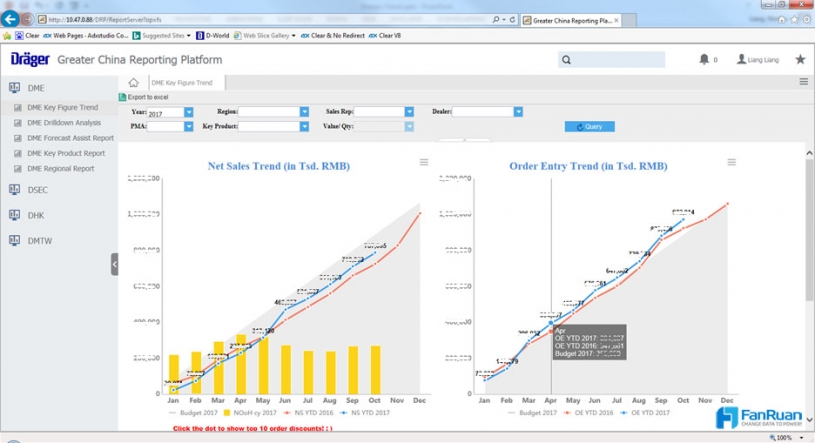The image size is (815, 443).
Task: Open the Dealer dropdown
Action: coord(518,112)
